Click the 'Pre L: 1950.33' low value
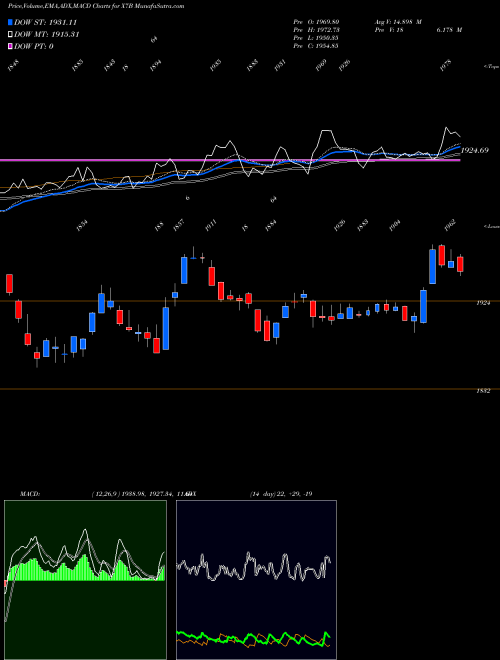500x660 pixels. tap(316, 38)
